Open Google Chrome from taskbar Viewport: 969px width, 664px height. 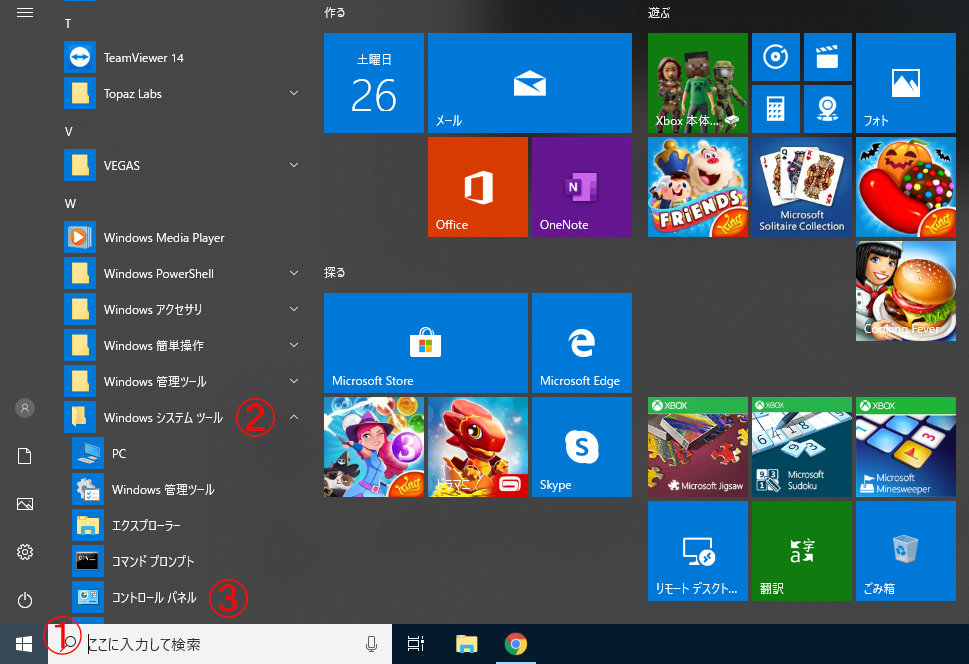point(515,644)
